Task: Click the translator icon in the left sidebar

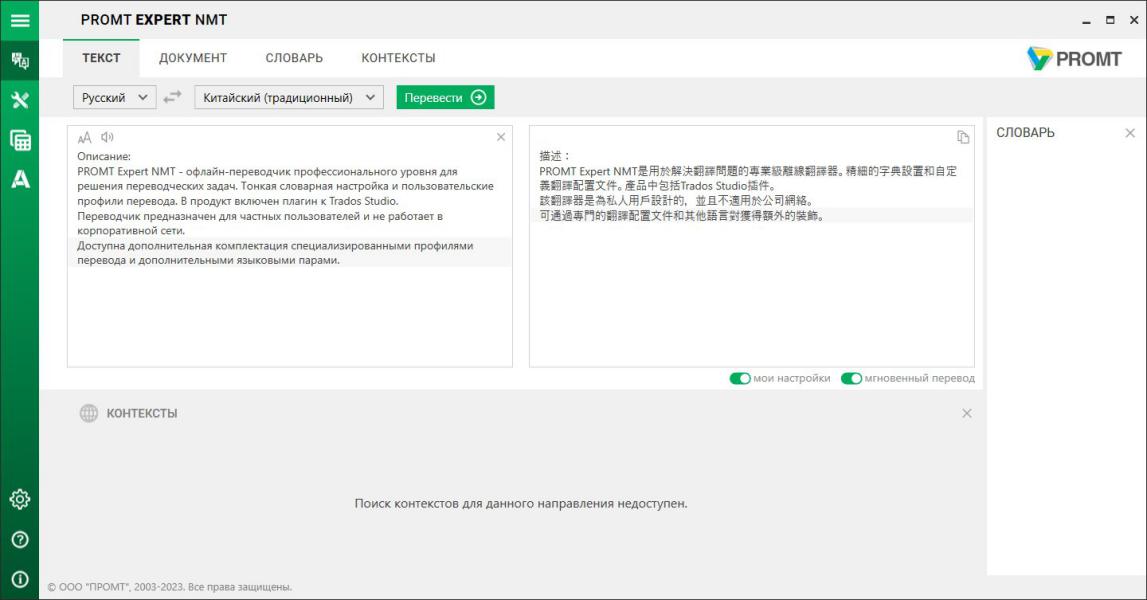Action: (19, 60)
